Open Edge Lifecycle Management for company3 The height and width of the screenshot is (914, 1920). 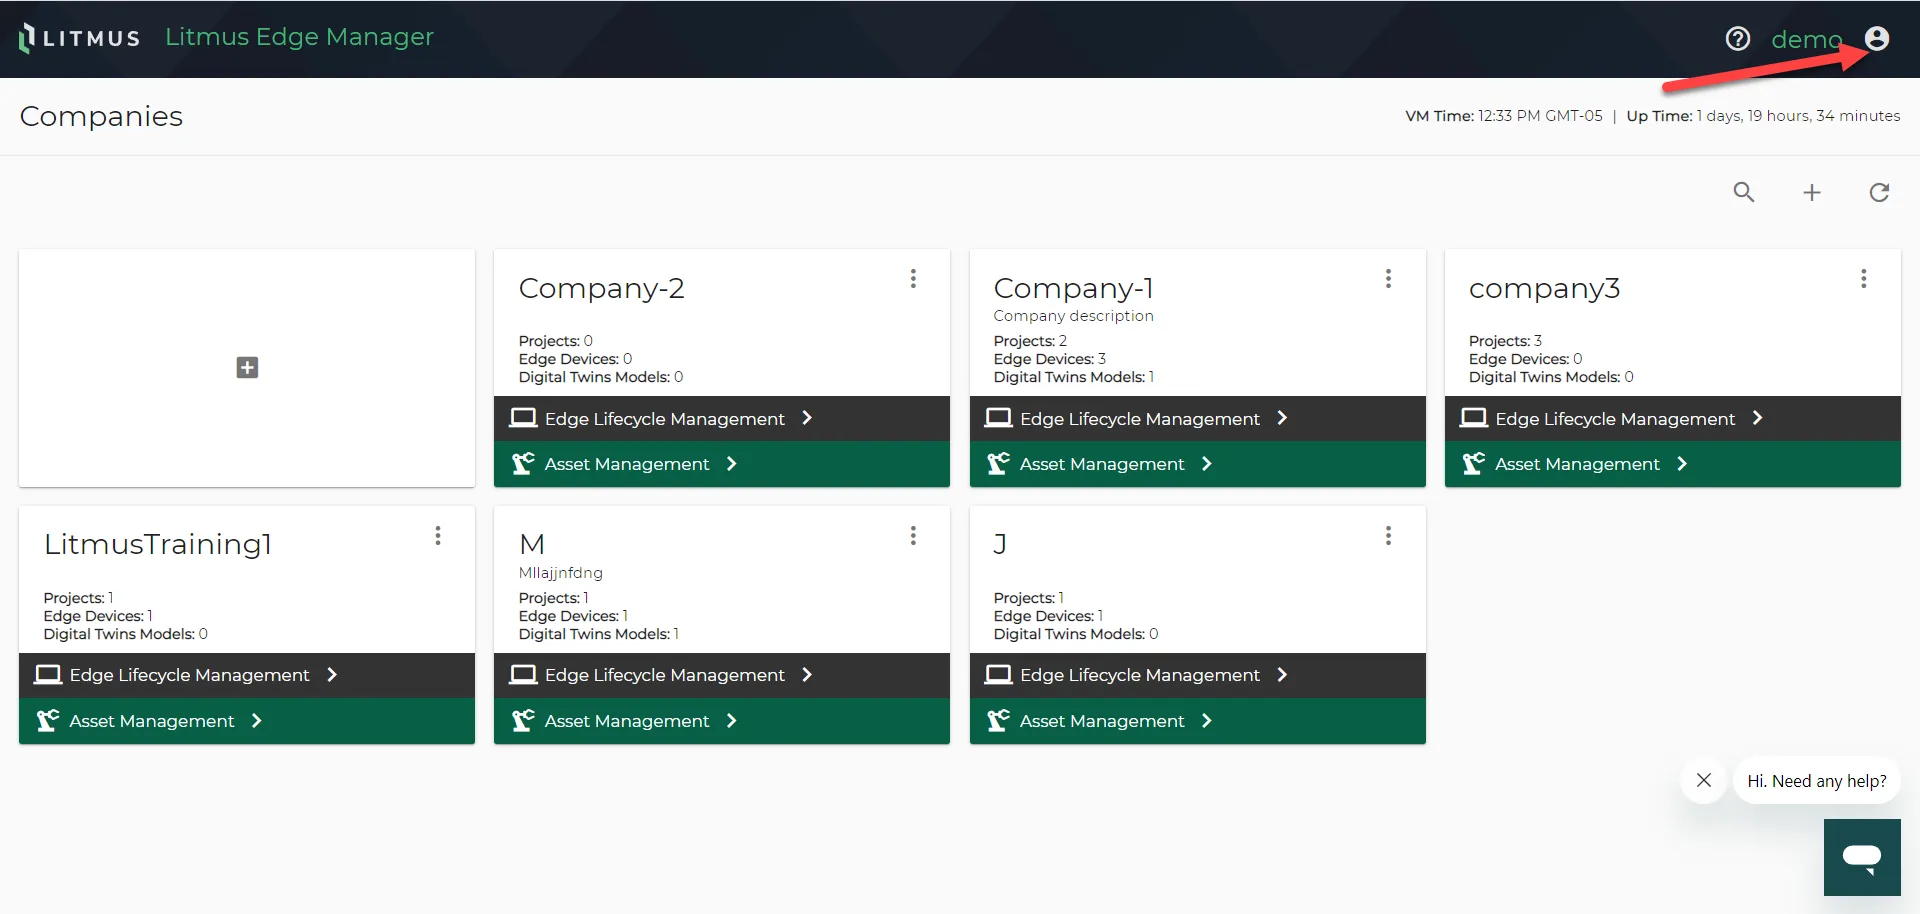(1673, 419)
